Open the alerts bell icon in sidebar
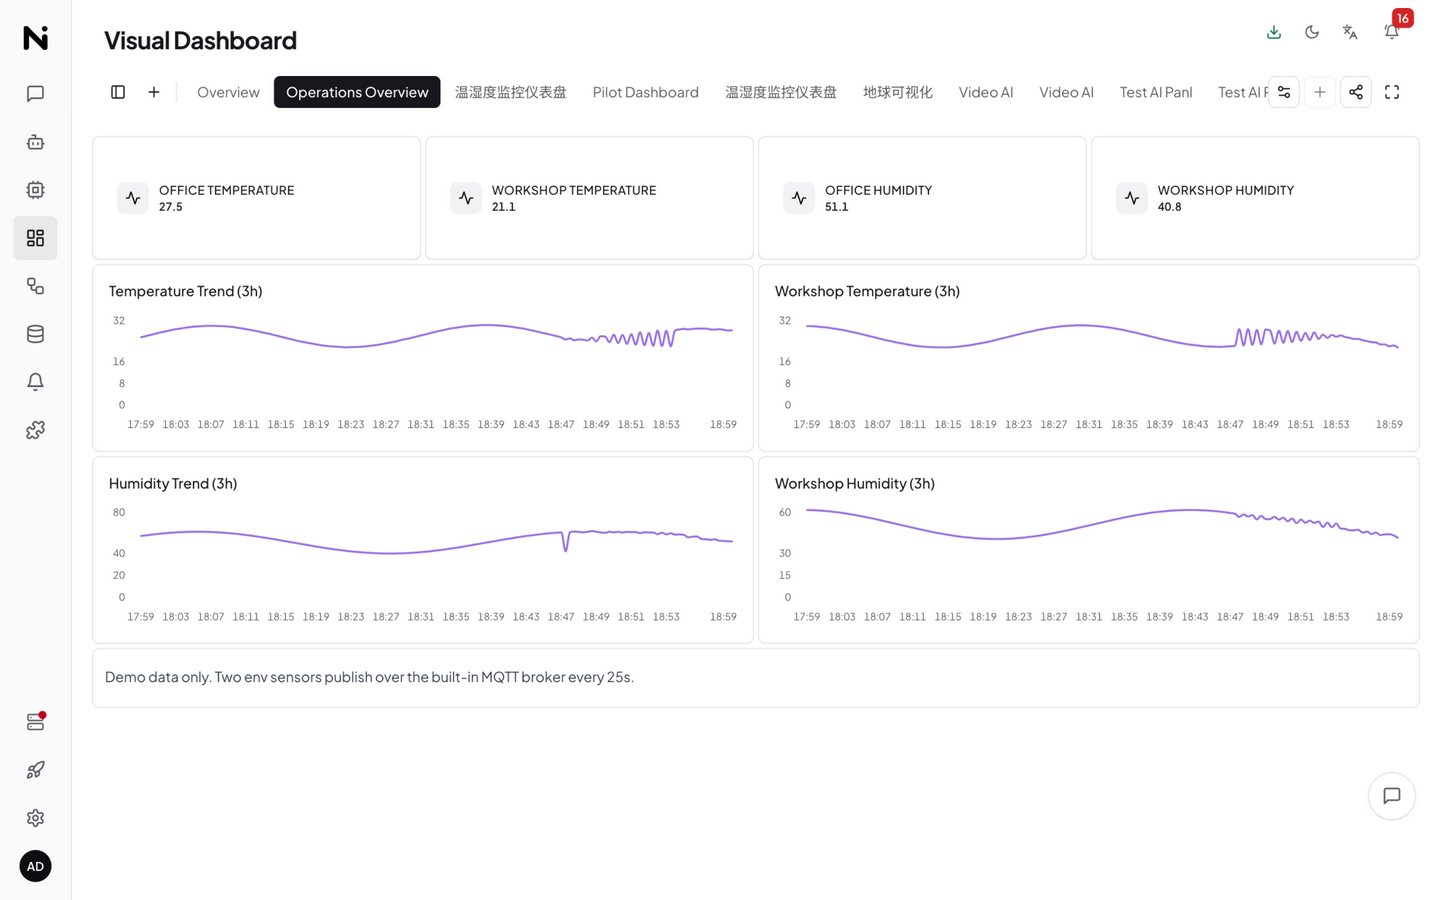The image size is (1440, 900). tap(35, 382)
